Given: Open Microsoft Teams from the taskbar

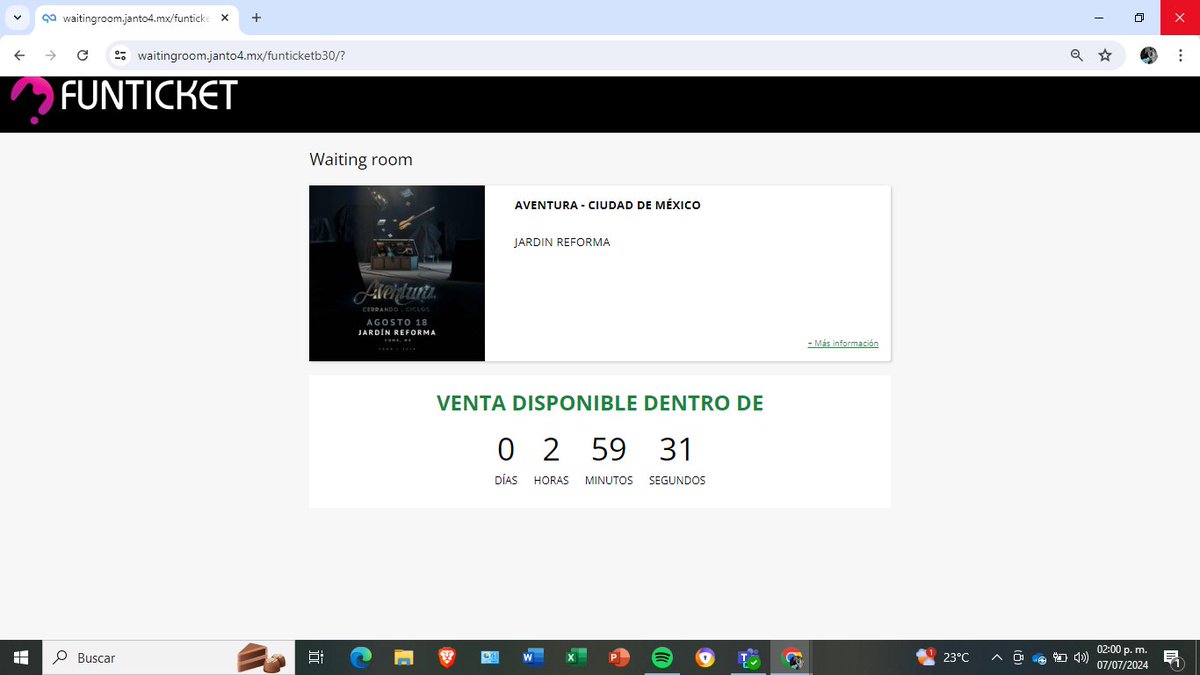Looking at the screenshot, I should [749, 657].
